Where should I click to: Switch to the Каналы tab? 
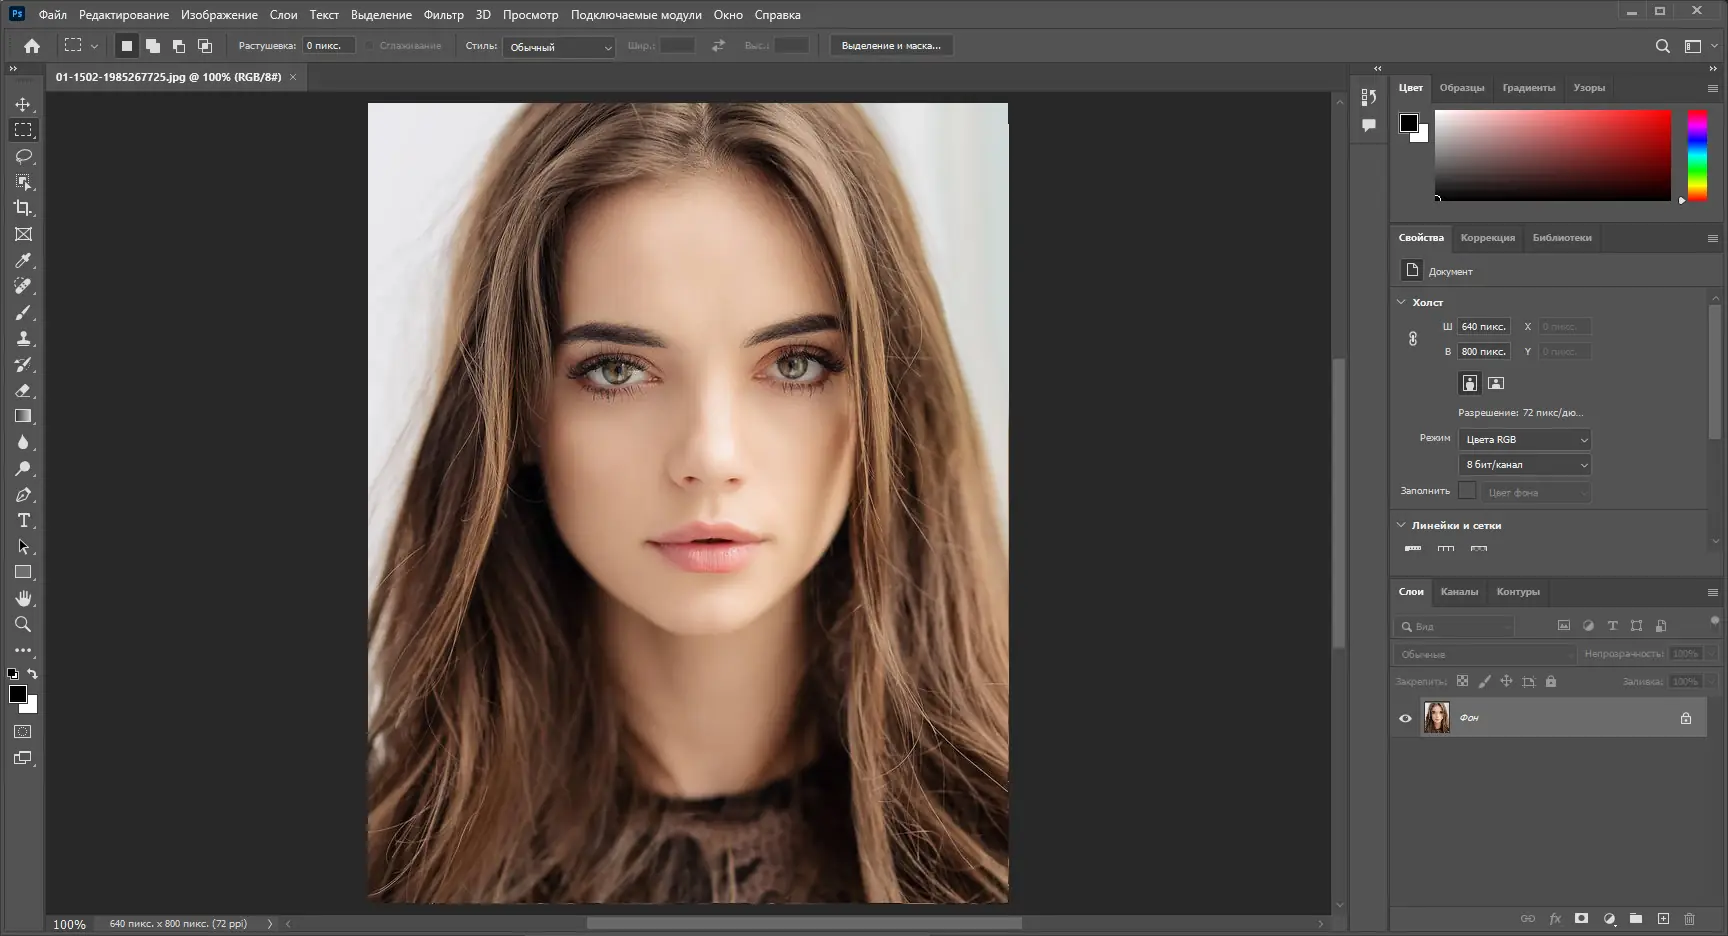point(1460,591)
